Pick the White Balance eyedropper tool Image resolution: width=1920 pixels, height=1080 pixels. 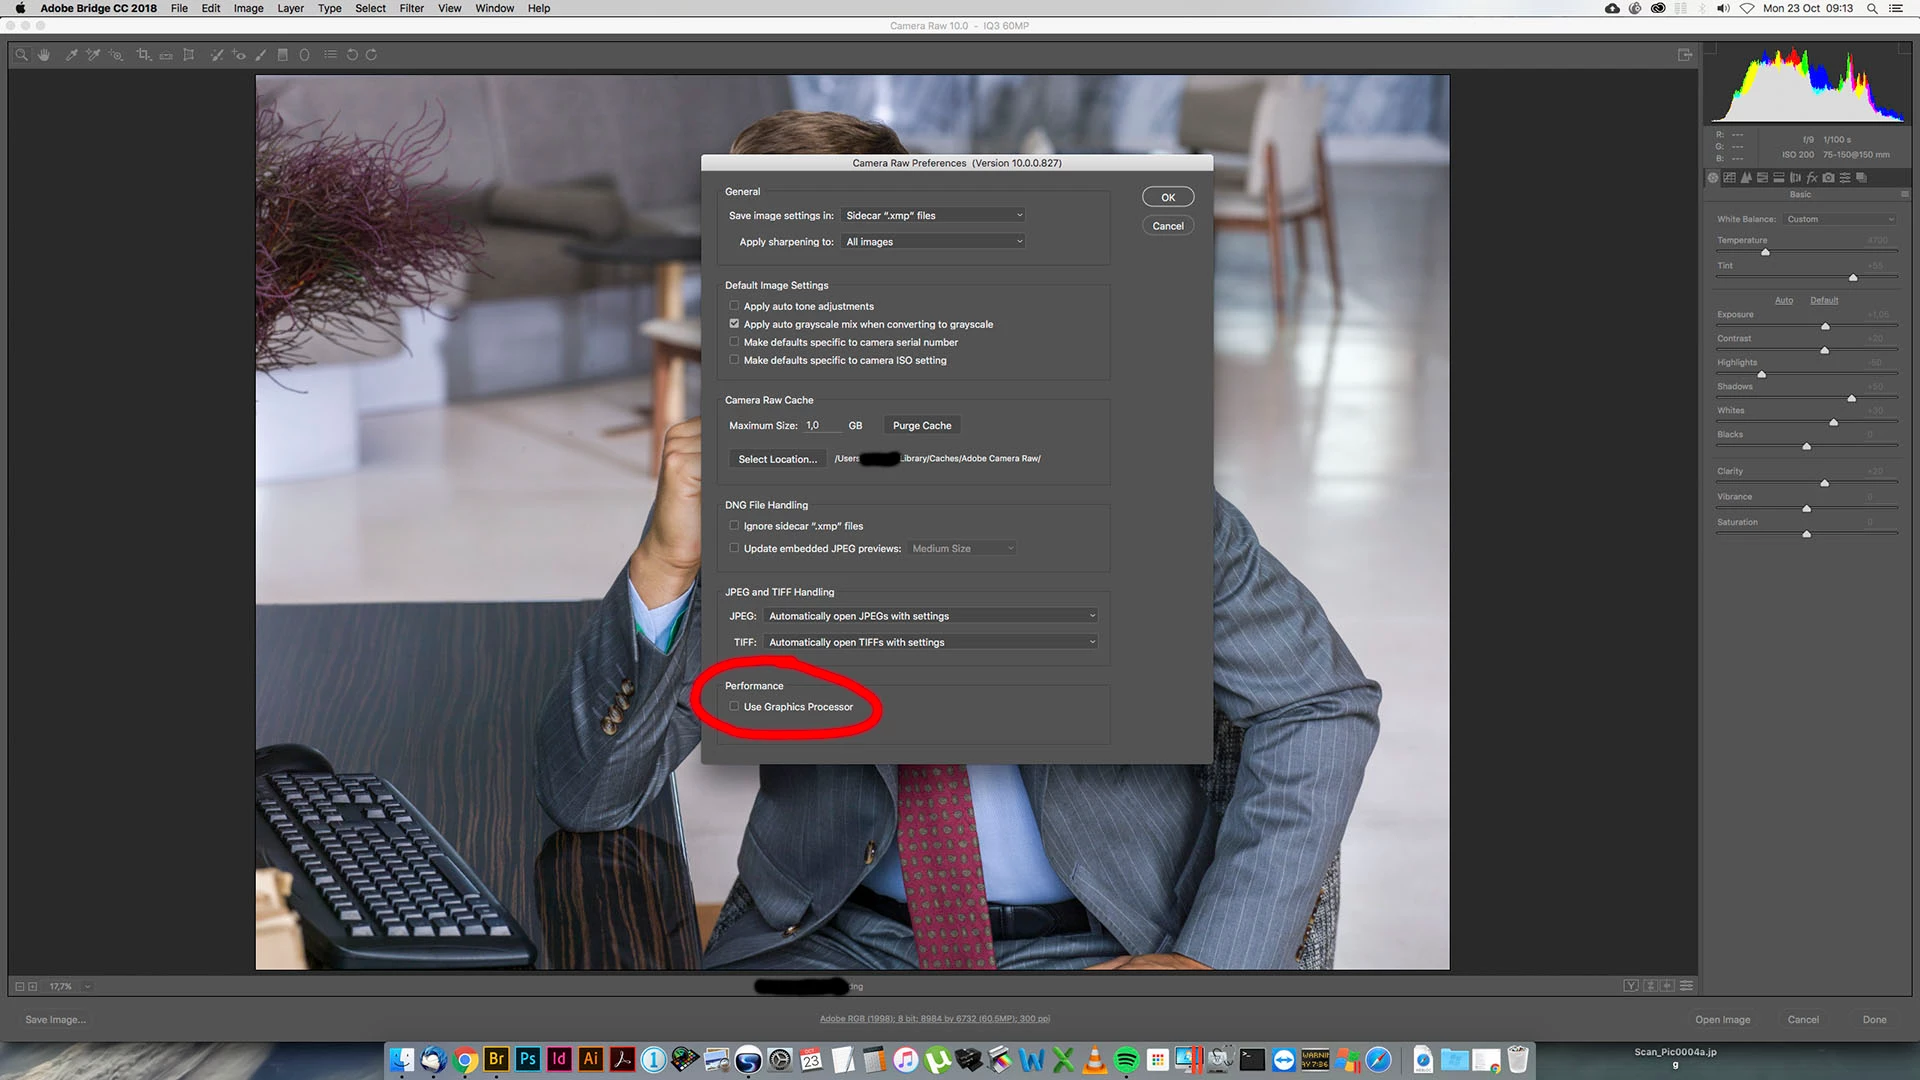click(x=71, y=55)
